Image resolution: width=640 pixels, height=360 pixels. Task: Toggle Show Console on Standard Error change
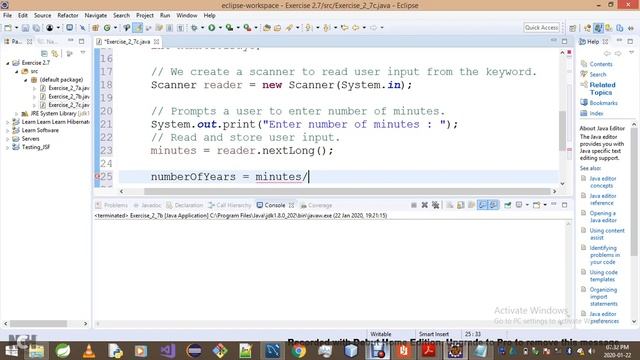(493, 205)
